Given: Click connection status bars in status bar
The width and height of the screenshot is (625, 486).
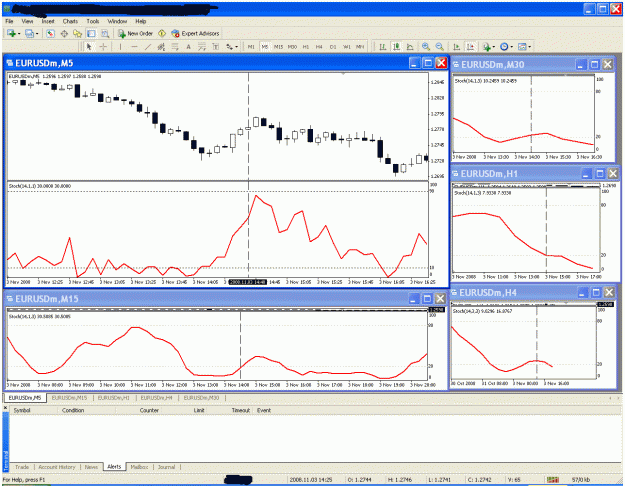Looking at the screenshot, I should click(552, 480).
